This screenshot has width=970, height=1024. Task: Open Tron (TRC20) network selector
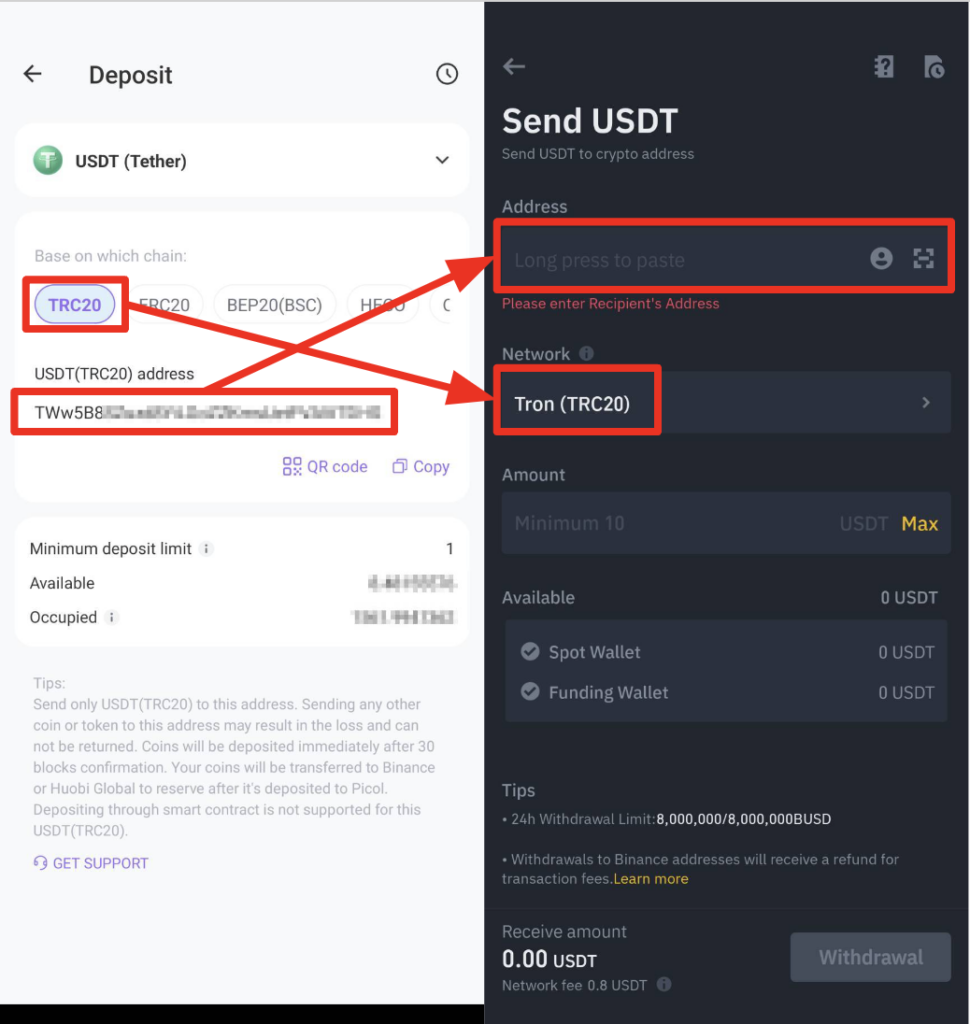coord(726,403)
